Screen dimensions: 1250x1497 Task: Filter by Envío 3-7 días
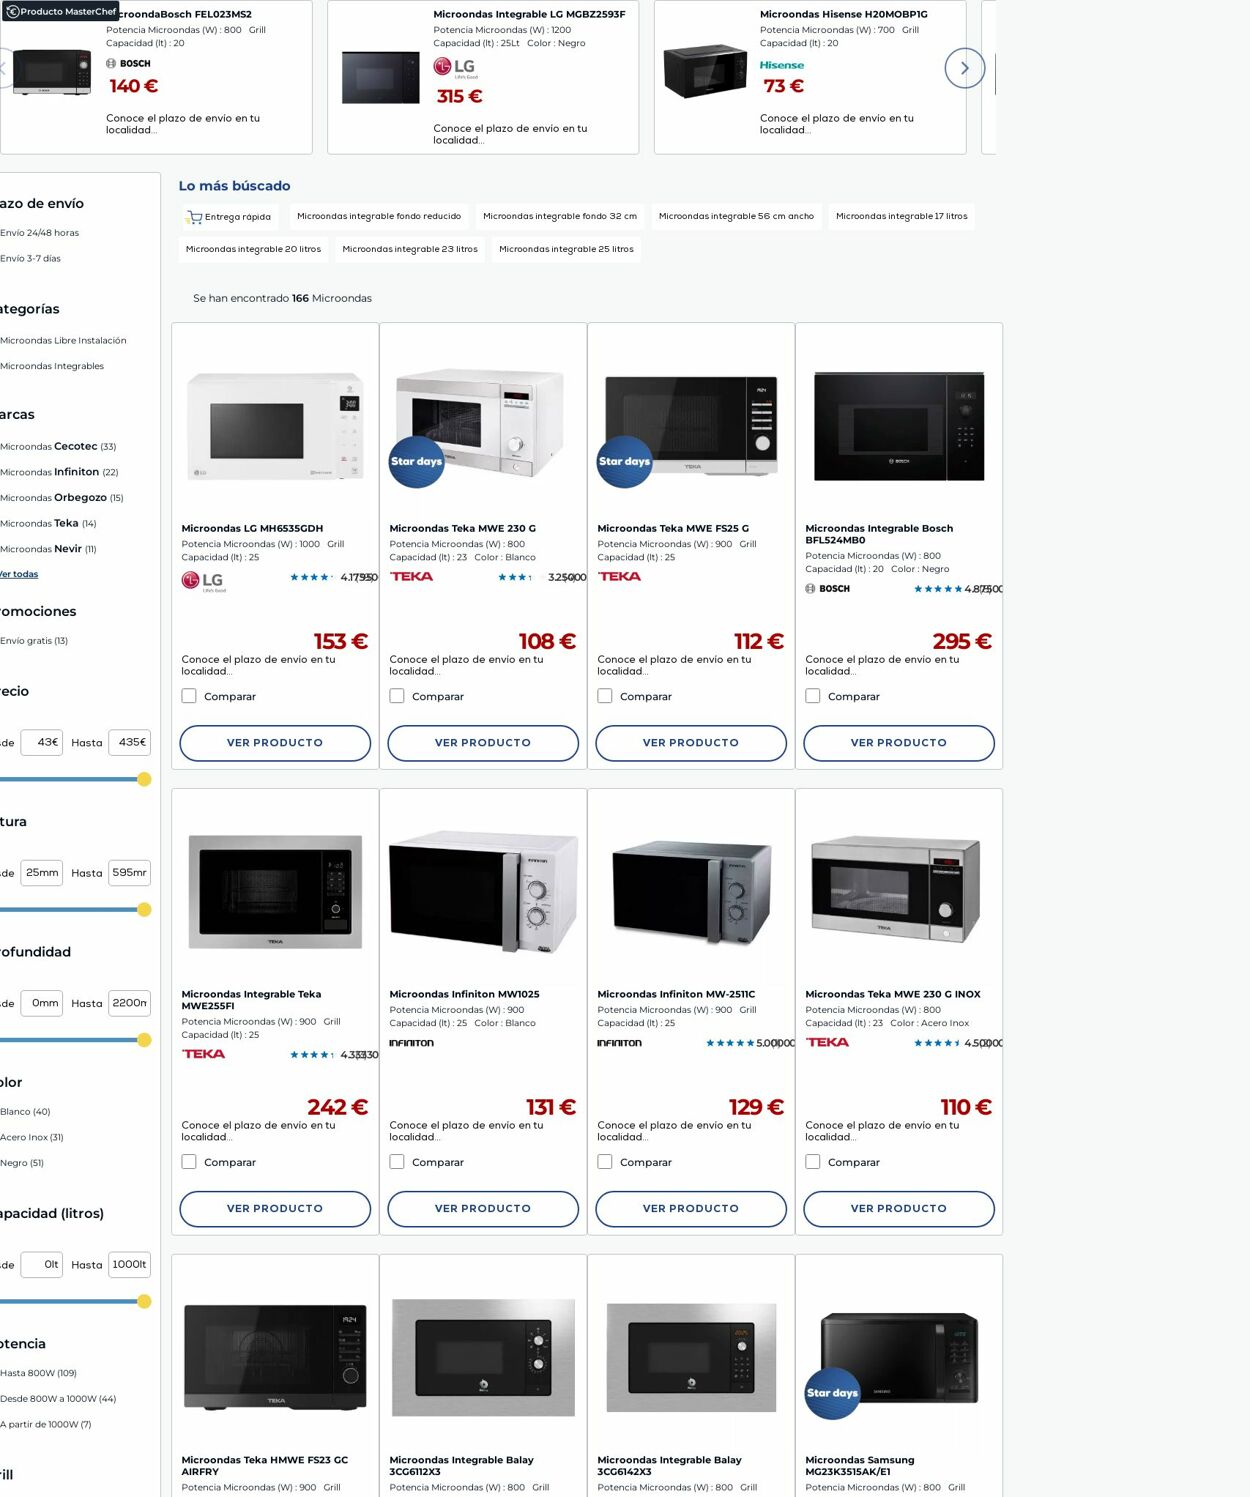point(30,259)
